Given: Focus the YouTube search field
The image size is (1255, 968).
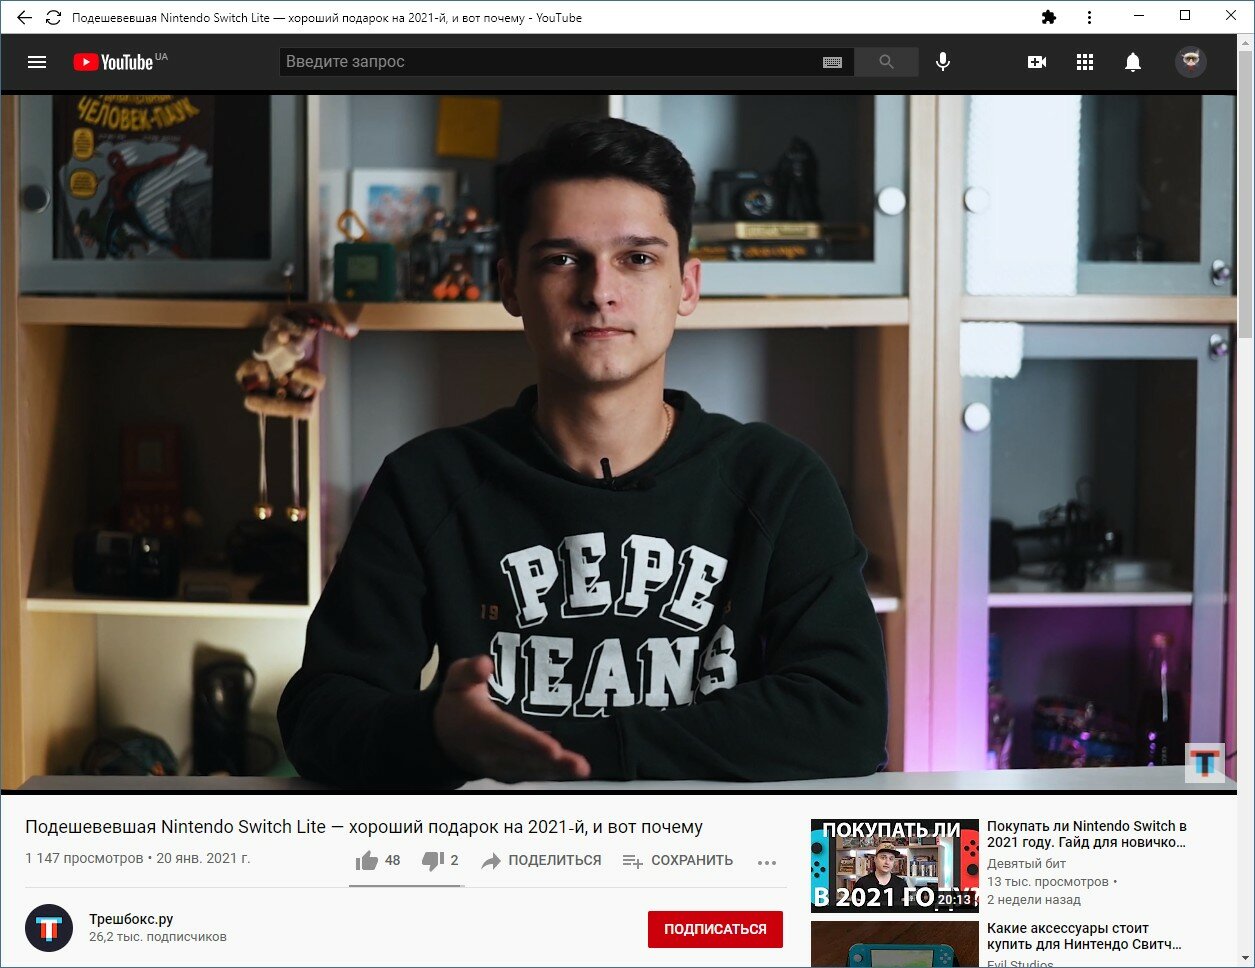Looking at the screenshot, I should 548,62.
